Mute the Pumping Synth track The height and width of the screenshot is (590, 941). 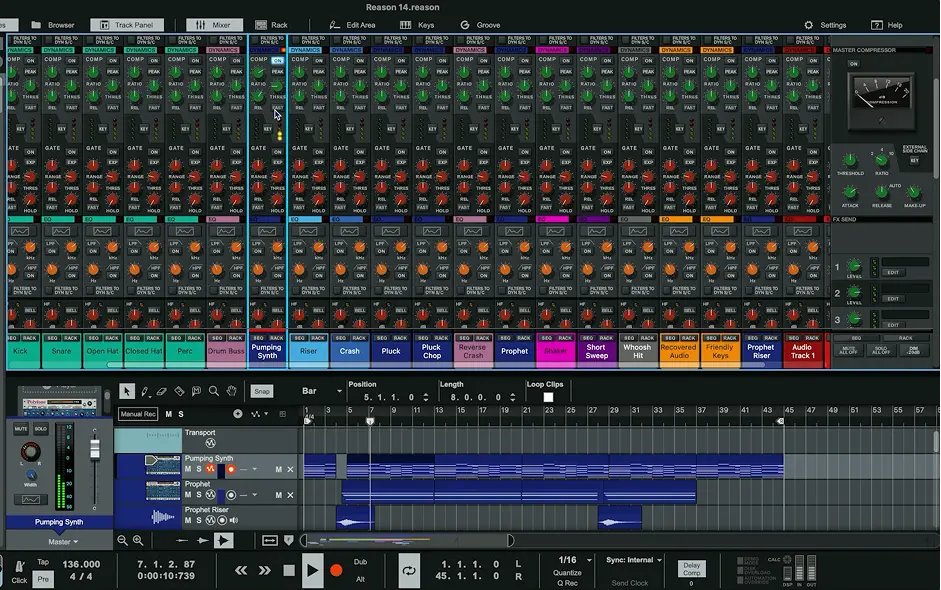pos(188,469)
